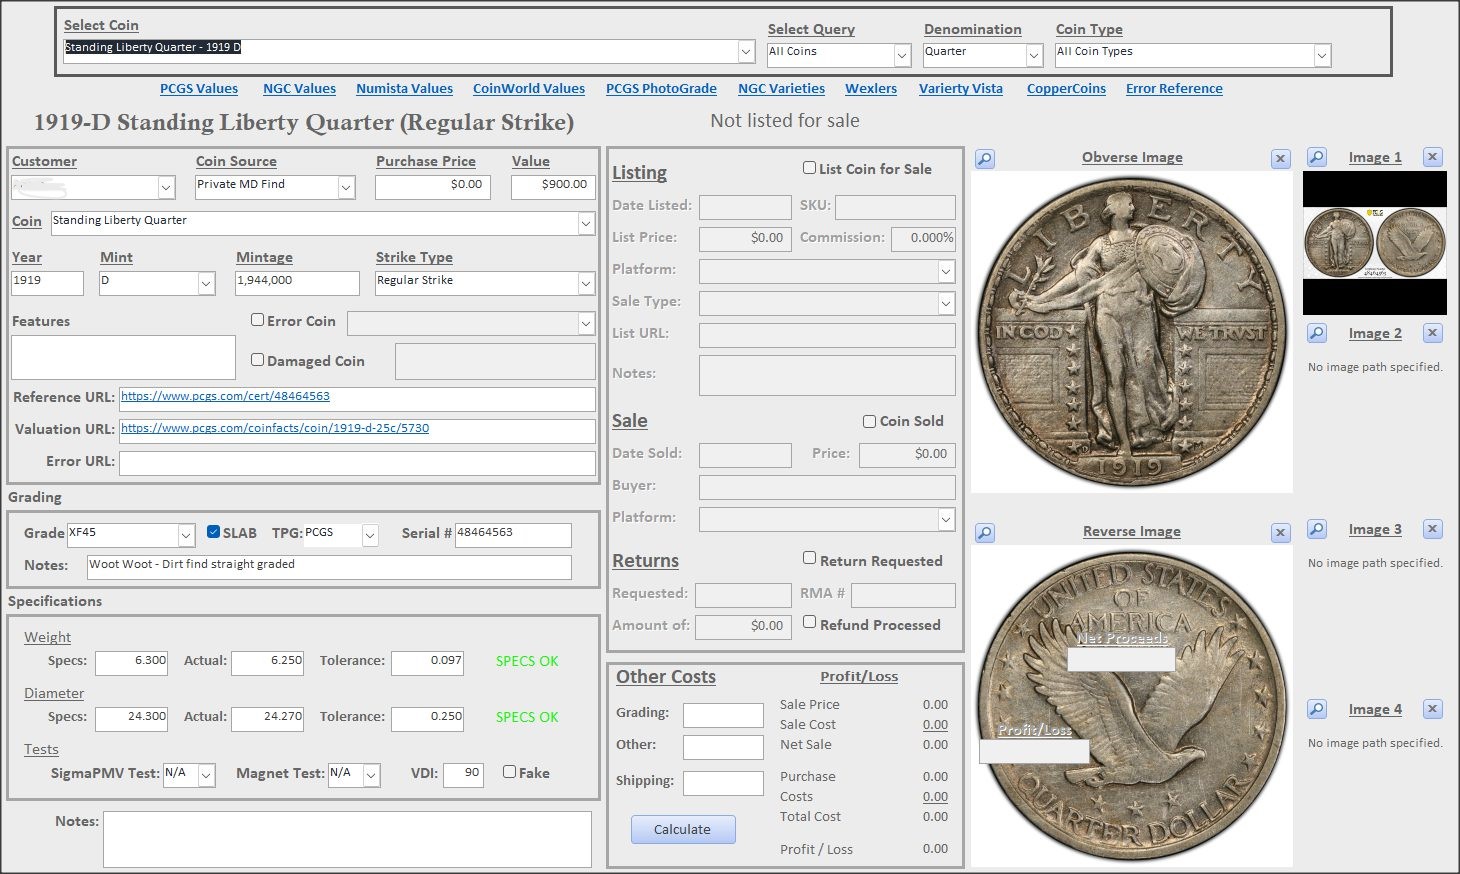Follow PCGS coinfacts Valuation URL
1460x874 pixels.
275,428
